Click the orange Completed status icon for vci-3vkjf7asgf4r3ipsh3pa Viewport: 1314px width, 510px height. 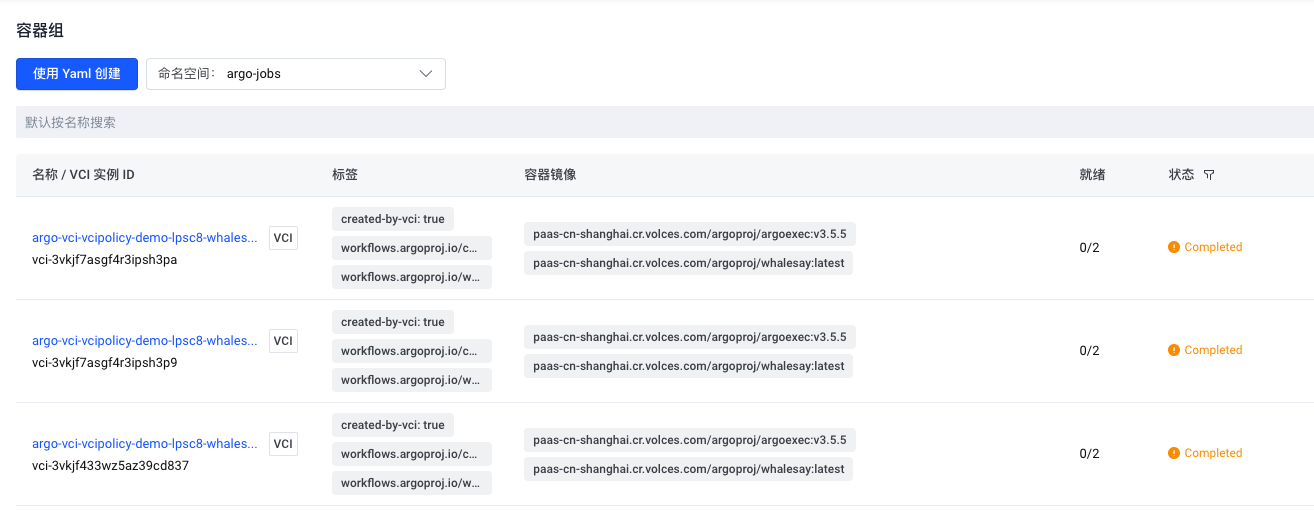(x=1174, y=247)
